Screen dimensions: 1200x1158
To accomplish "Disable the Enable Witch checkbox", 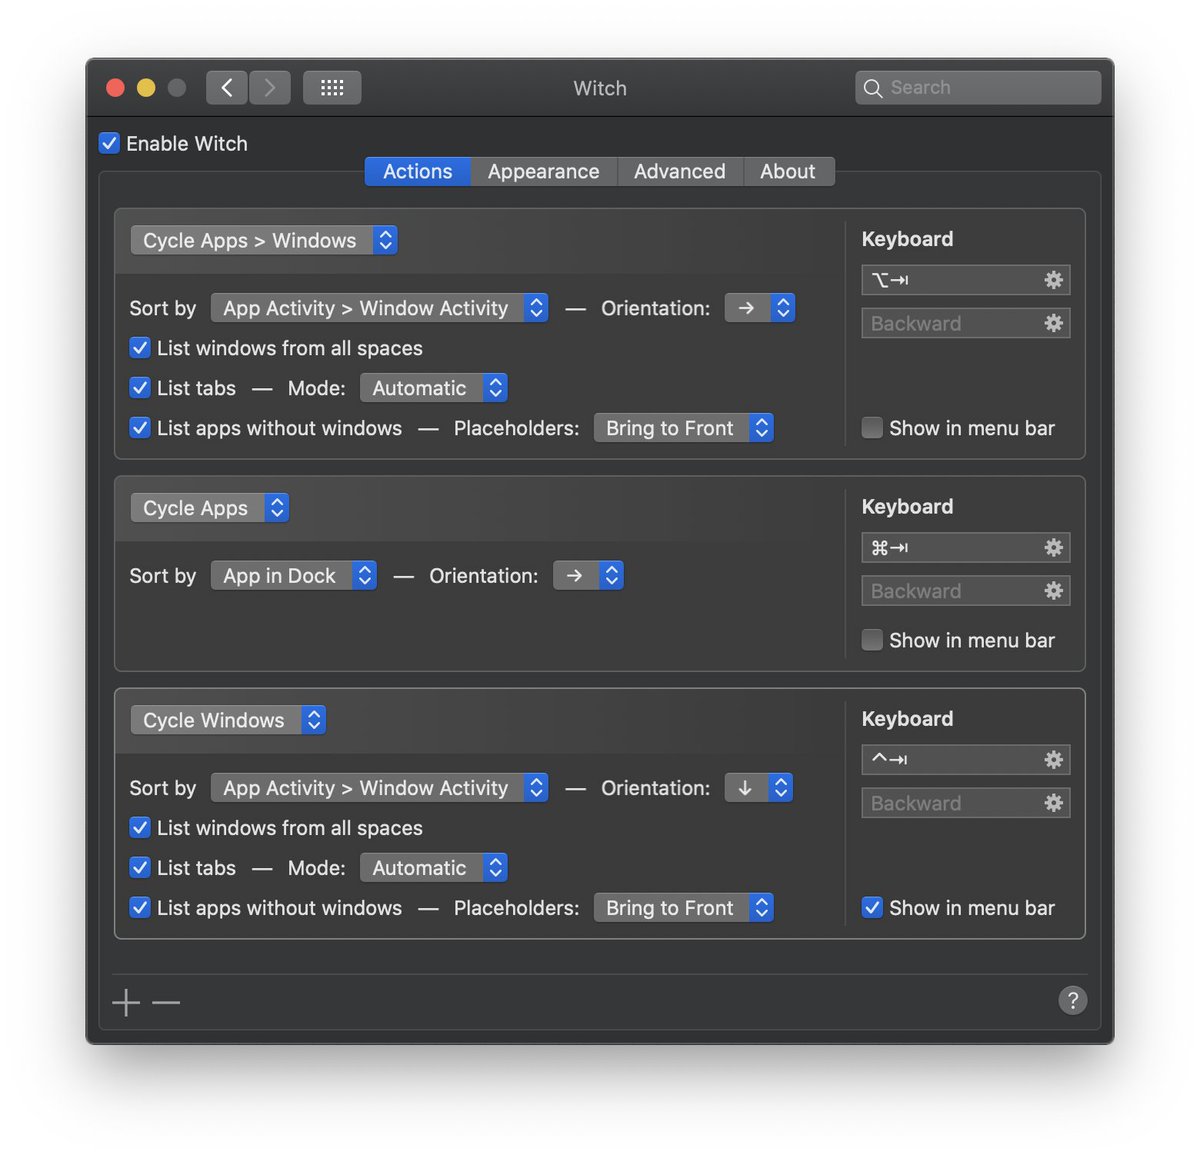I will (x=110, y=143).
